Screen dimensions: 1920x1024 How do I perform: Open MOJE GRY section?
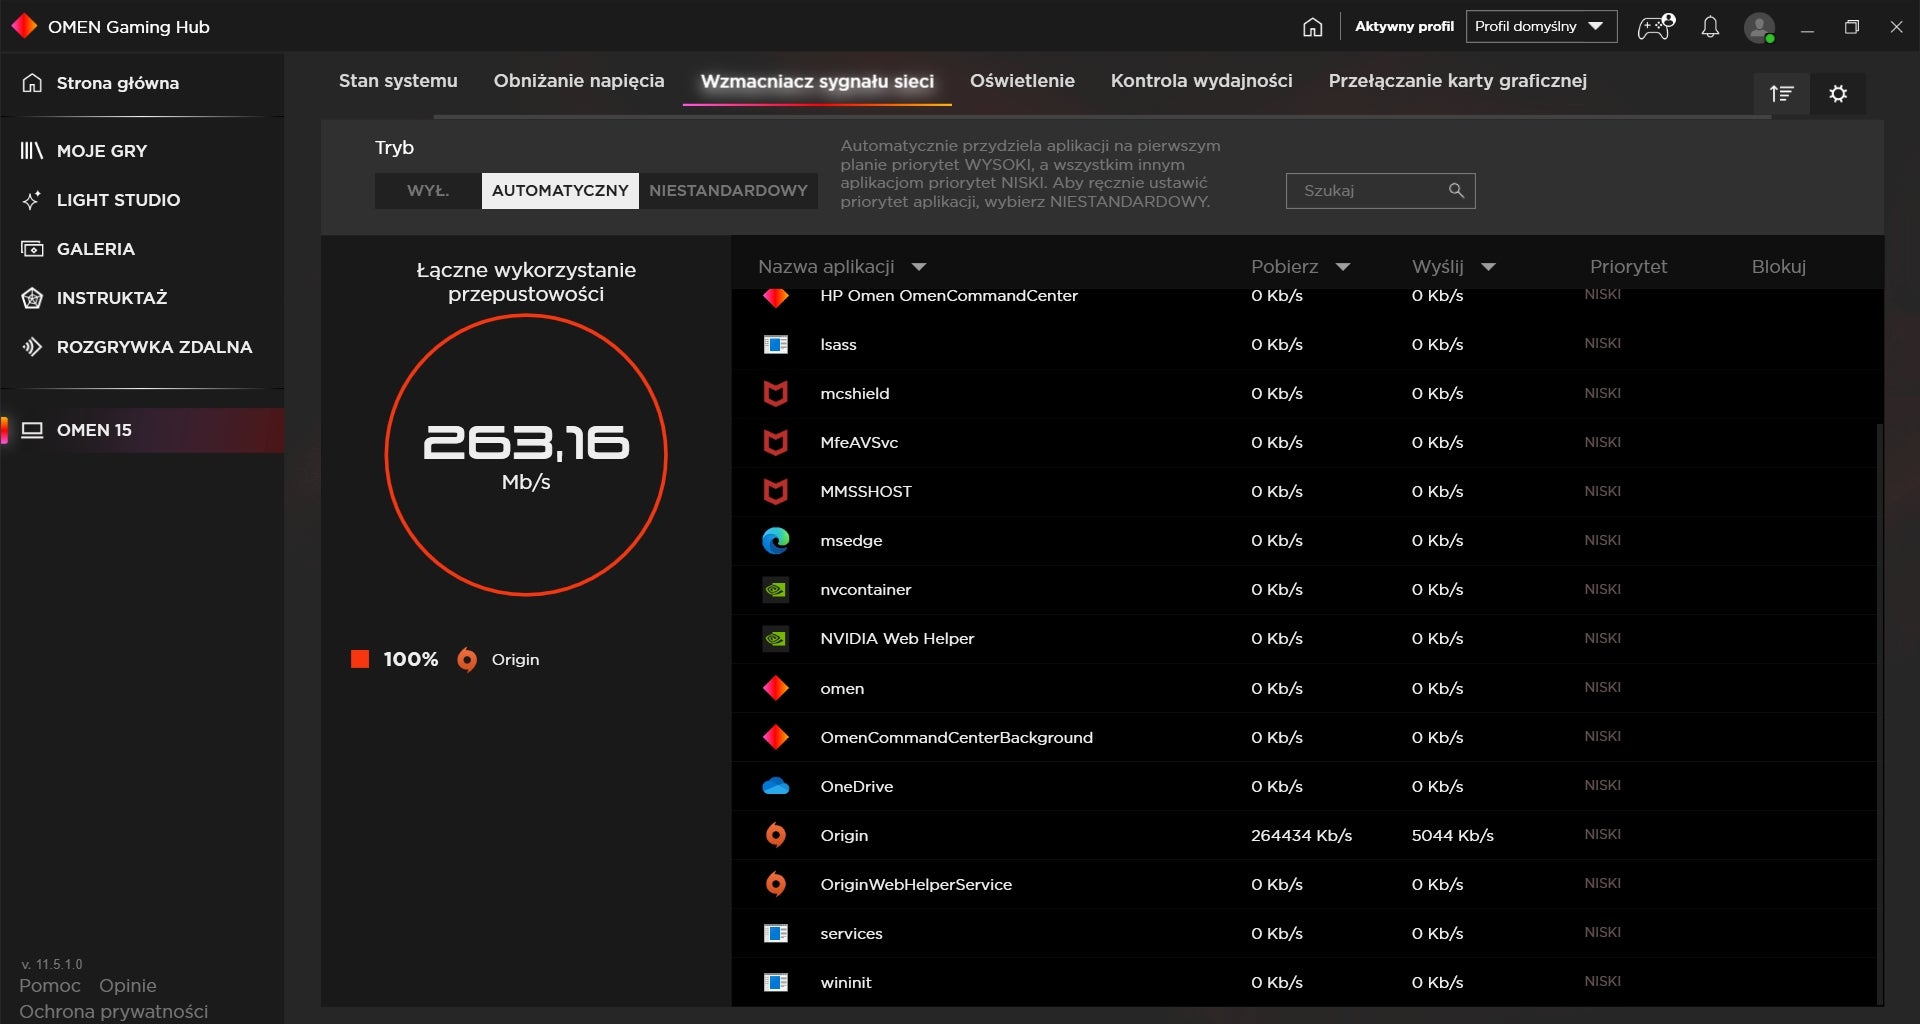click(x=102, y=151)
